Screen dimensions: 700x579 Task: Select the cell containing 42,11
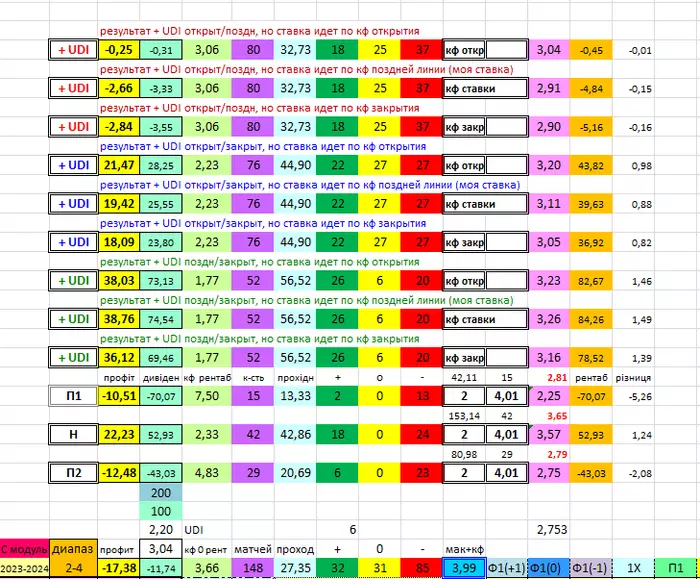point(464,378)
